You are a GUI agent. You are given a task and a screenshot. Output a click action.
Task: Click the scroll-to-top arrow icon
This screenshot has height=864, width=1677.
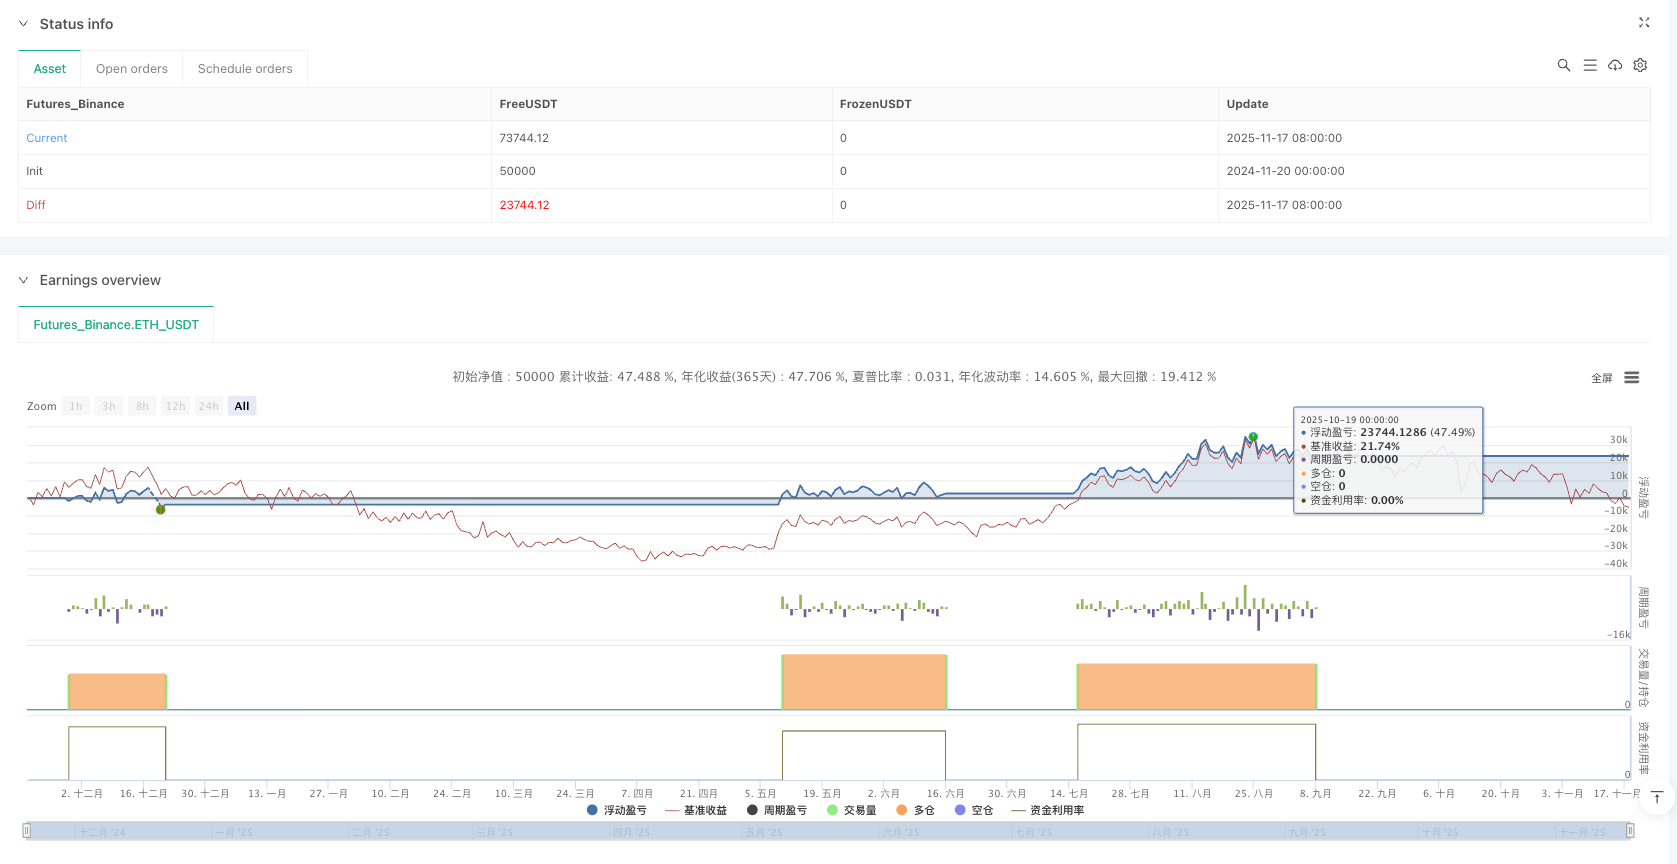[x=1657, y=797]
